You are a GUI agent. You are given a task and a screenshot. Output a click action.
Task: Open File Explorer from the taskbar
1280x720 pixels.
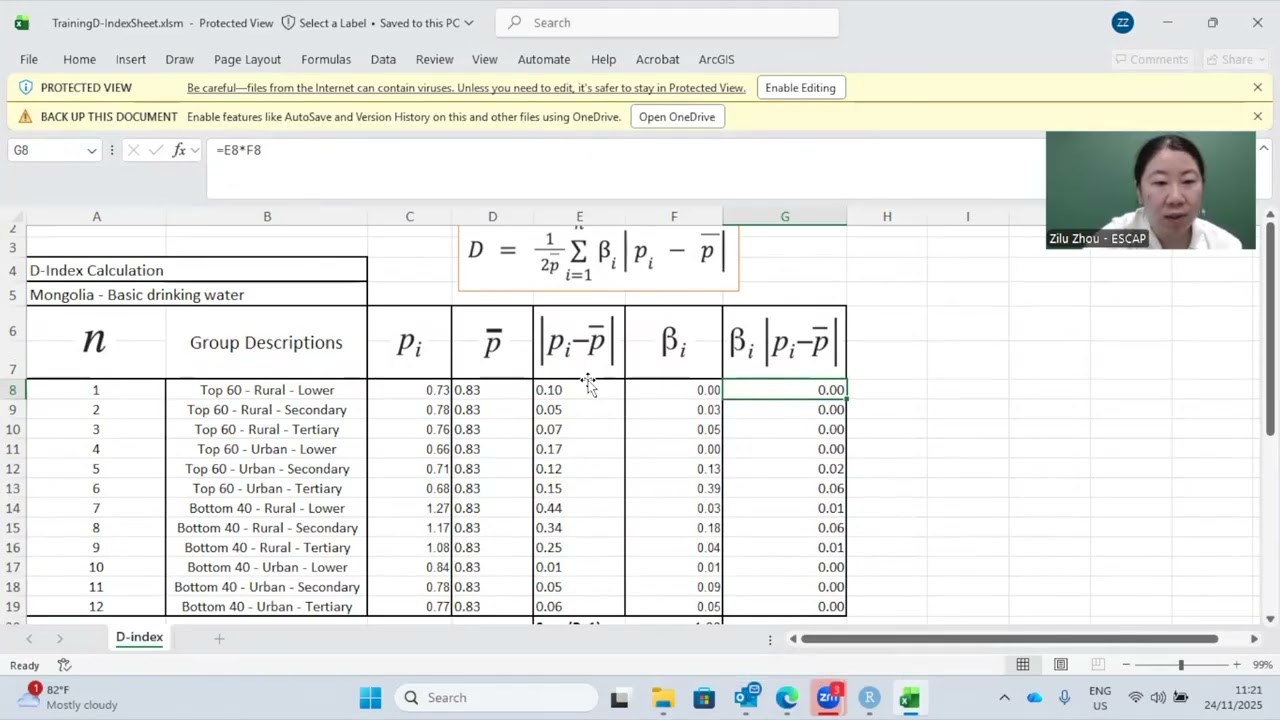(663, 698)
